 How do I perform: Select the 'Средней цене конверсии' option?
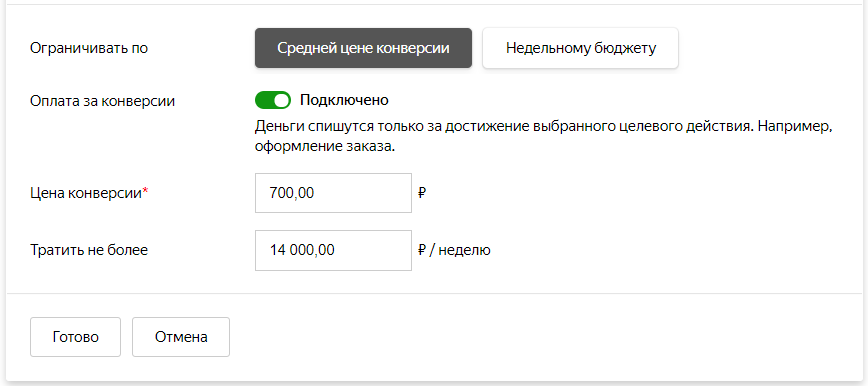(x=363, y=48)
